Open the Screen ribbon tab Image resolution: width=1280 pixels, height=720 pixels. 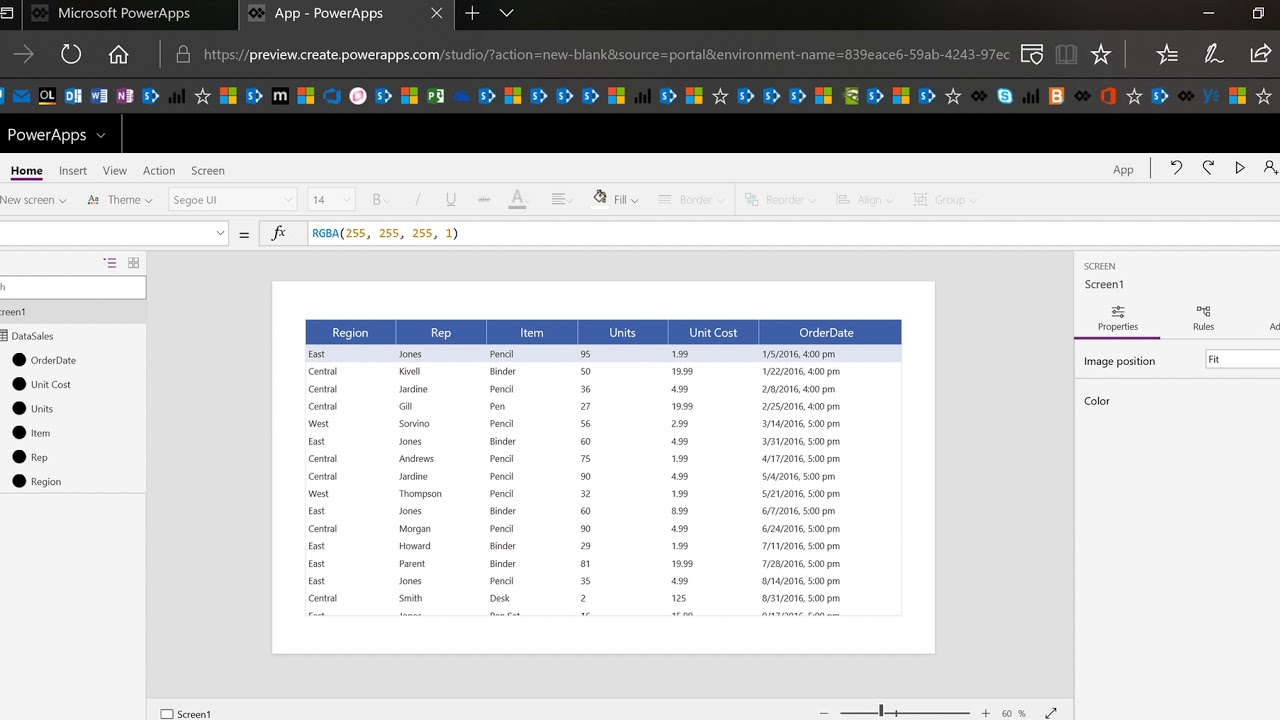tap(208, 171)
